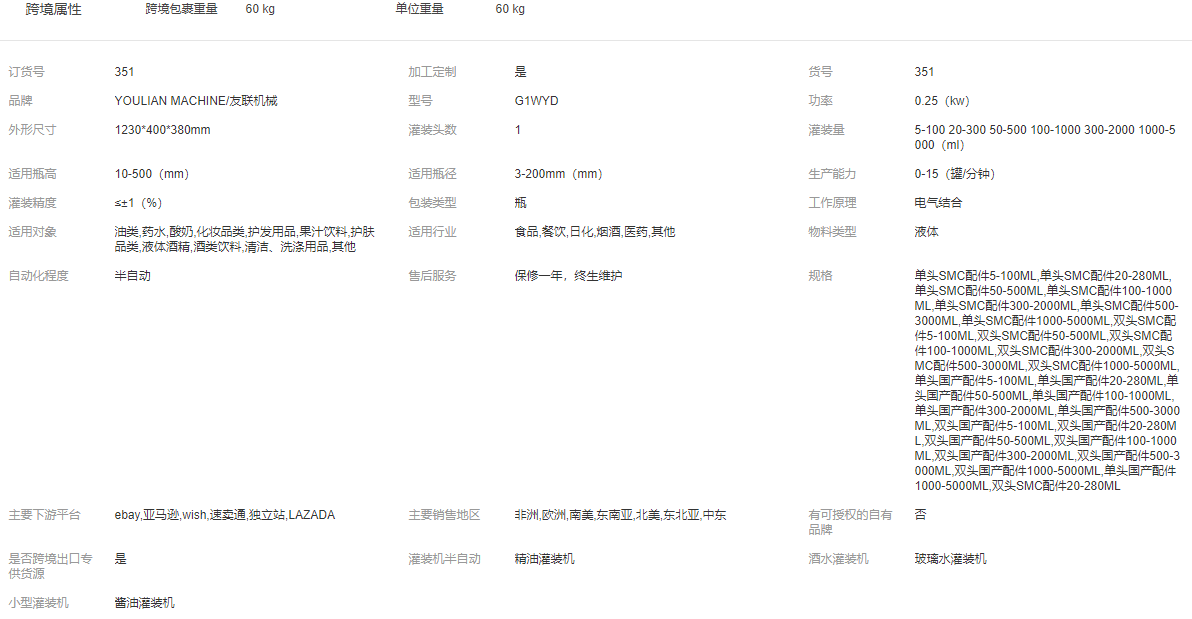Click the 适用行业 industries list
Viewport: 1192px width, 619px height.
click(x=594, y=232)
